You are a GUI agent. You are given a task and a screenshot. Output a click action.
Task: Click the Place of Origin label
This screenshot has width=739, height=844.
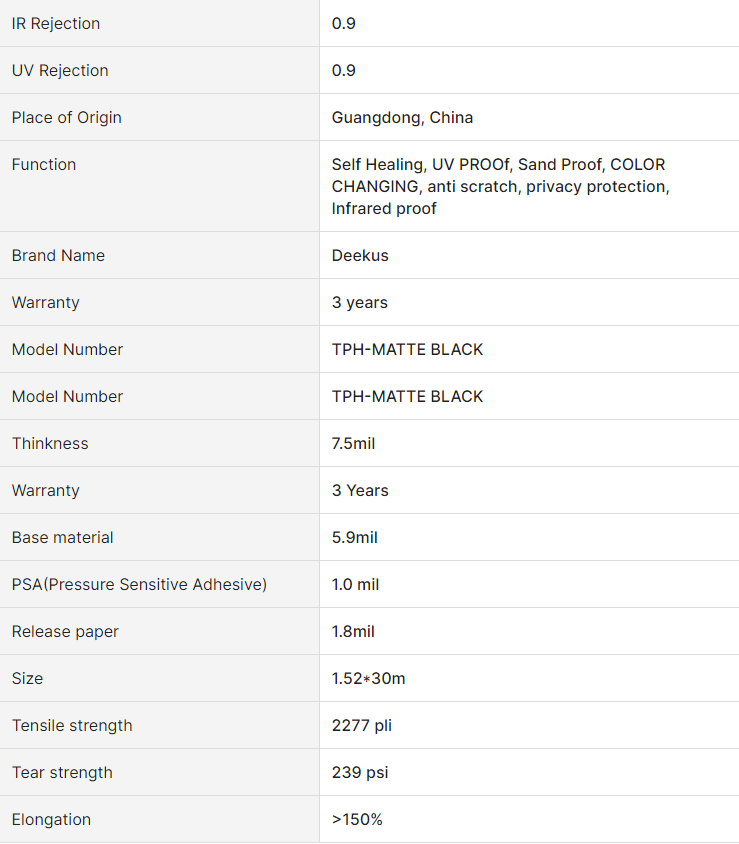tap(67, 117)
